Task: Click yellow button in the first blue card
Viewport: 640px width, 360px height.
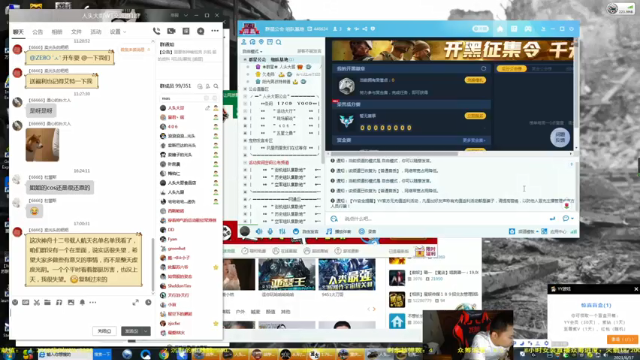Action: click(x=475, y=80)
